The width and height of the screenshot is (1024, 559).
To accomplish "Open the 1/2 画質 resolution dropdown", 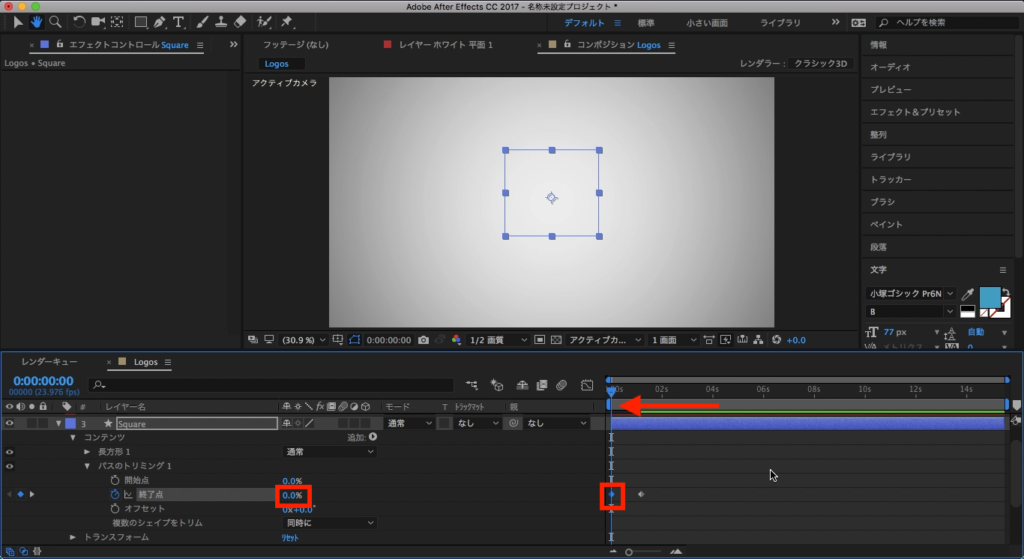I will (496, 340).
